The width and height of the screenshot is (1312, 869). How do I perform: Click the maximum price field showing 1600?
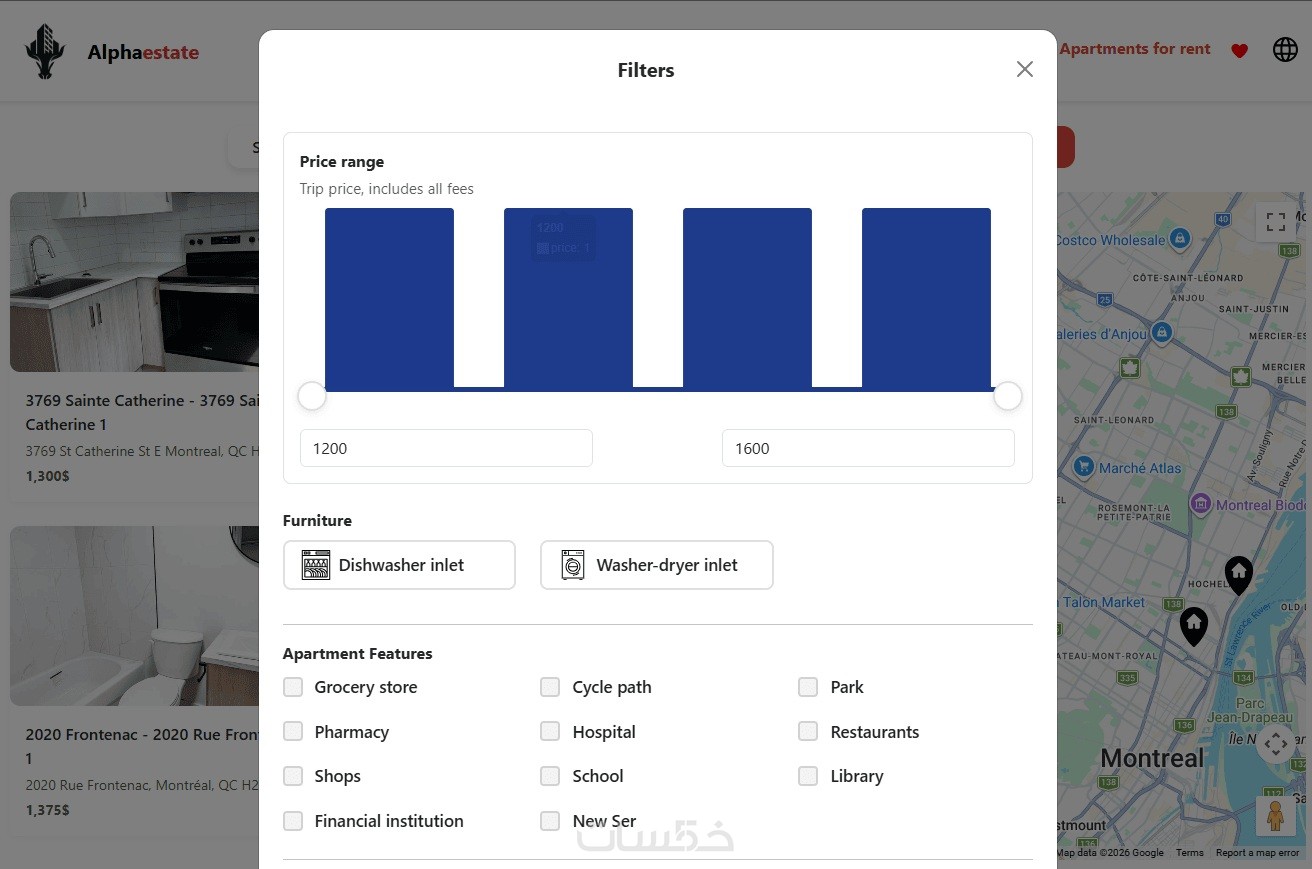click(868, 448)
